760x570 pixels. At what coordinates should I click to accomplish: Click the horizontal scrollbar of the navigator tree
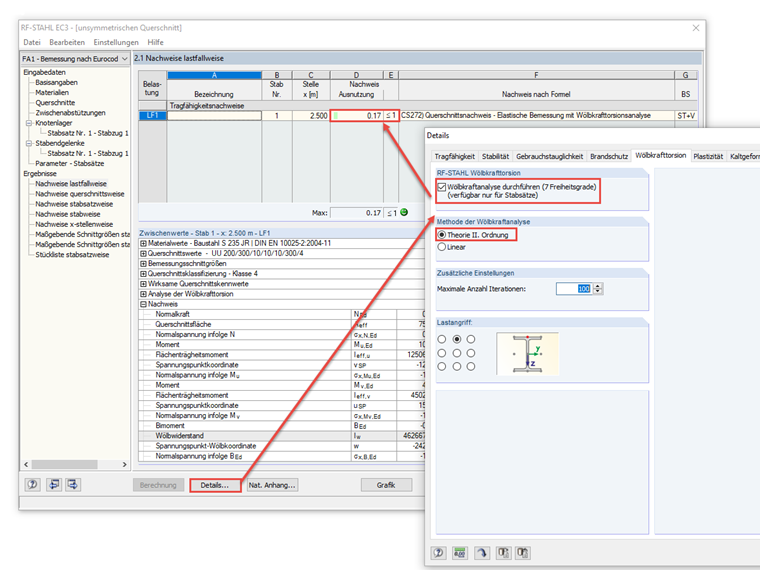tap(64, 464)
